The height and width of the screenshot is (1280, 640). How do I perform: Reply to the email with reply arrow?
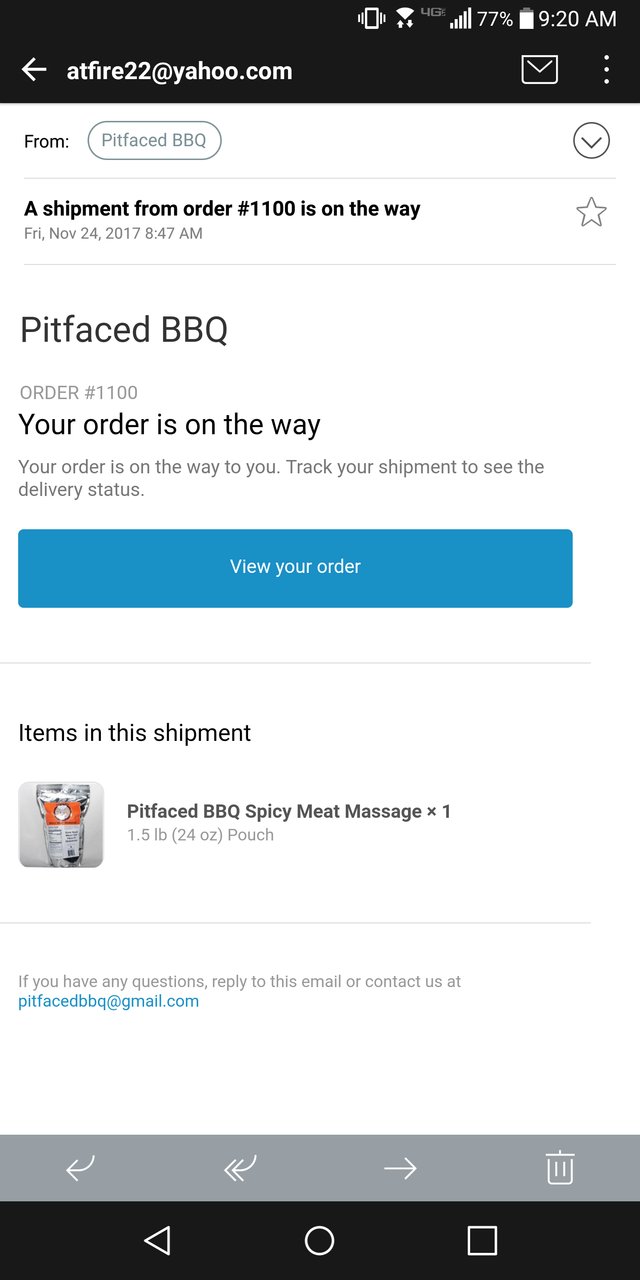coord(80,1167)
